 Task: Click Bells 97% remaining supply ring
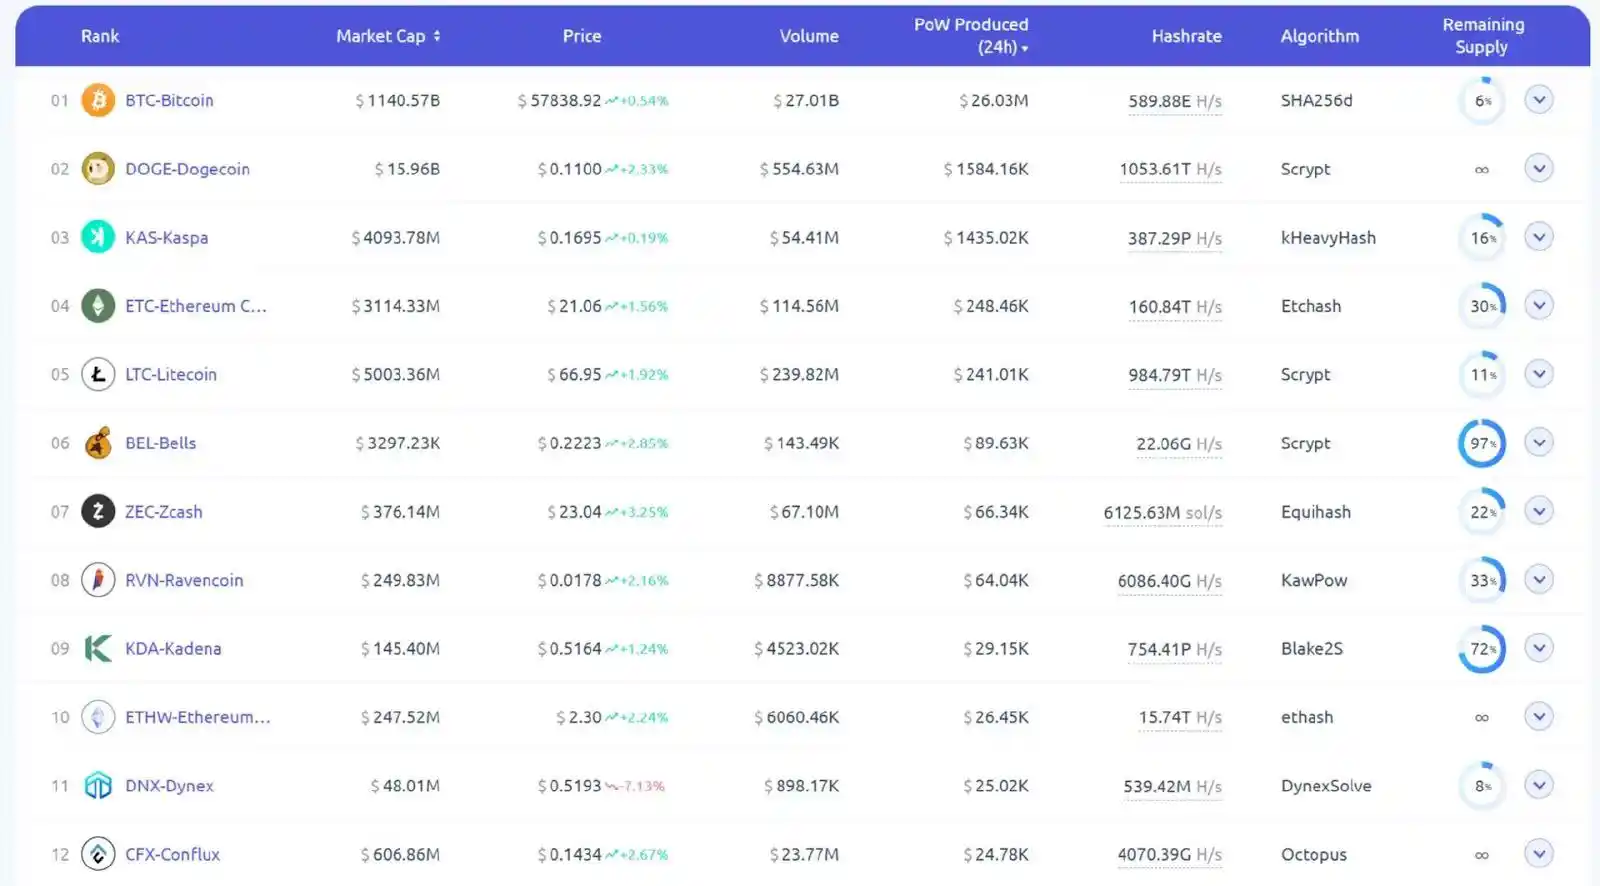pyautogui.click(x=1481, y=443)
